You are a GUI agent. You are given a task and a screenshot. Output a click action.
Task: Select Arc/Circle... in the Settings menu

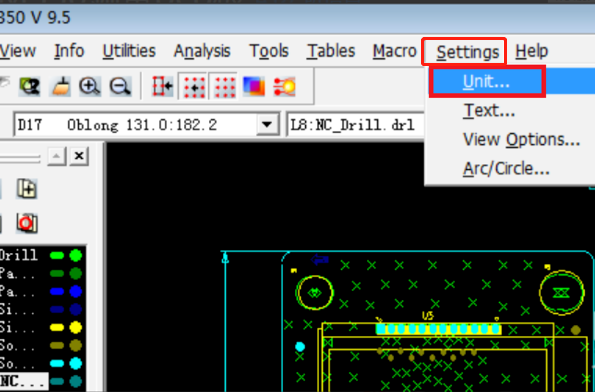506,168
